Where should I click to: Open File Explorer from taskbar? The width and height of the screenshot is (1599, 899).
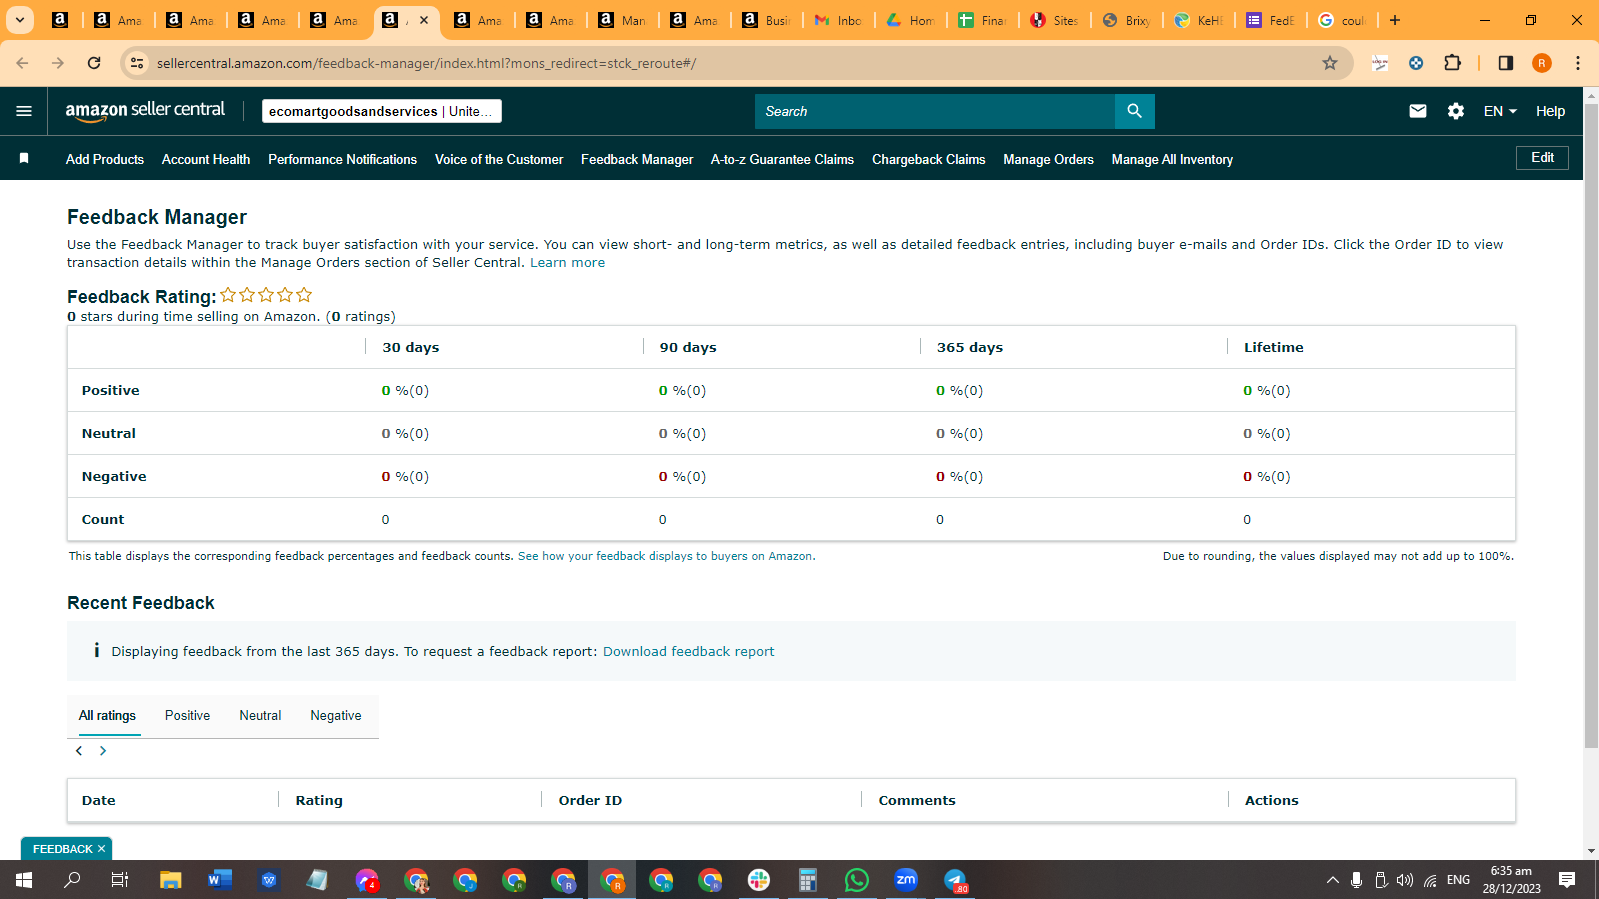pos(171,880)
